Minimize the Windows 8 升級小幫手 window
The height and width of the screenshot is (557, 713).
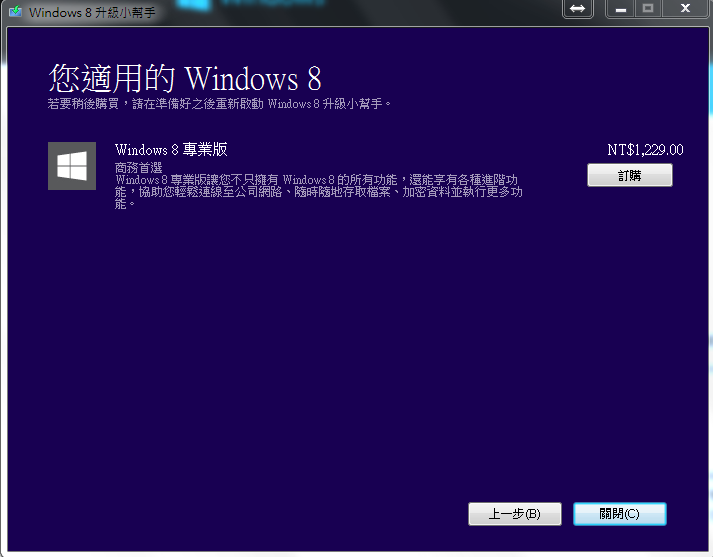[621, 9]
